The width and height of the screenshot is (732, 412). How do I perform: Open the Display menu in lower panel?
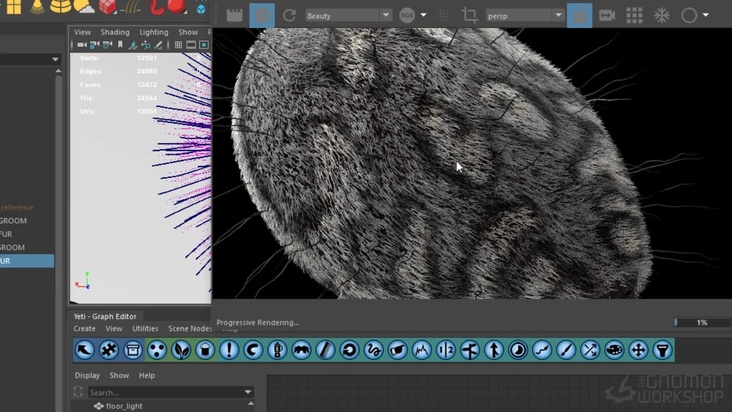pos(87,375)
